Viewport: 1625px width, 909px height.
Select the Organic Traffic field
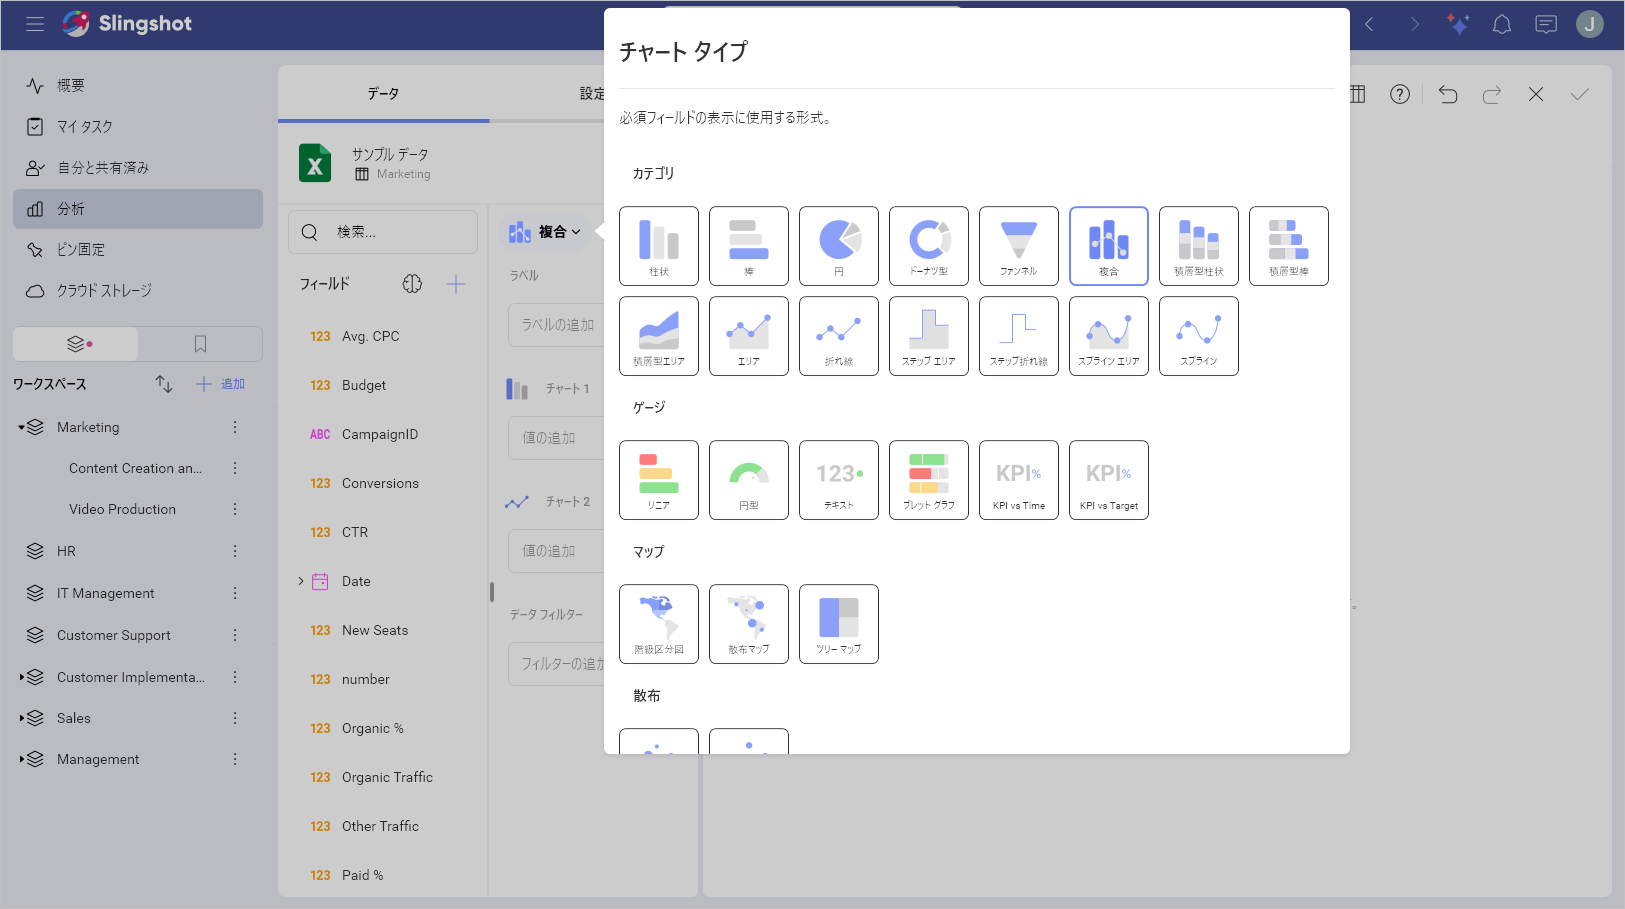(387, 777)
